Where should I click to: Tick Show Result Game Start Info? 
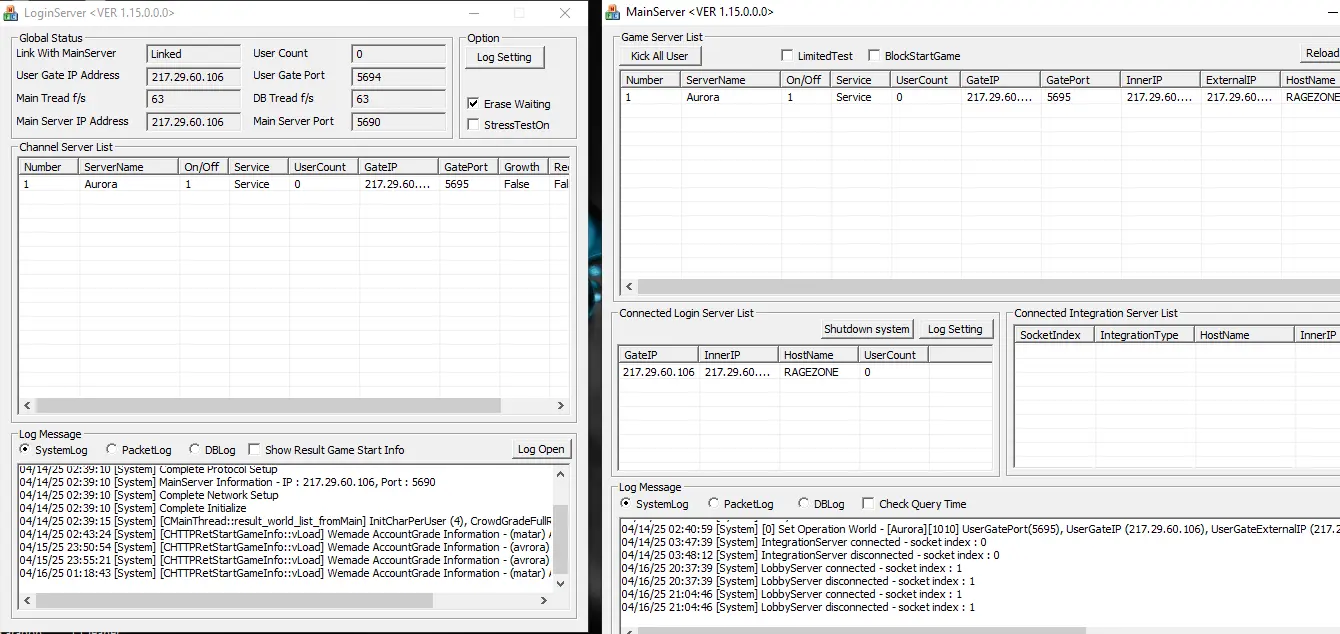click(254, 450)
